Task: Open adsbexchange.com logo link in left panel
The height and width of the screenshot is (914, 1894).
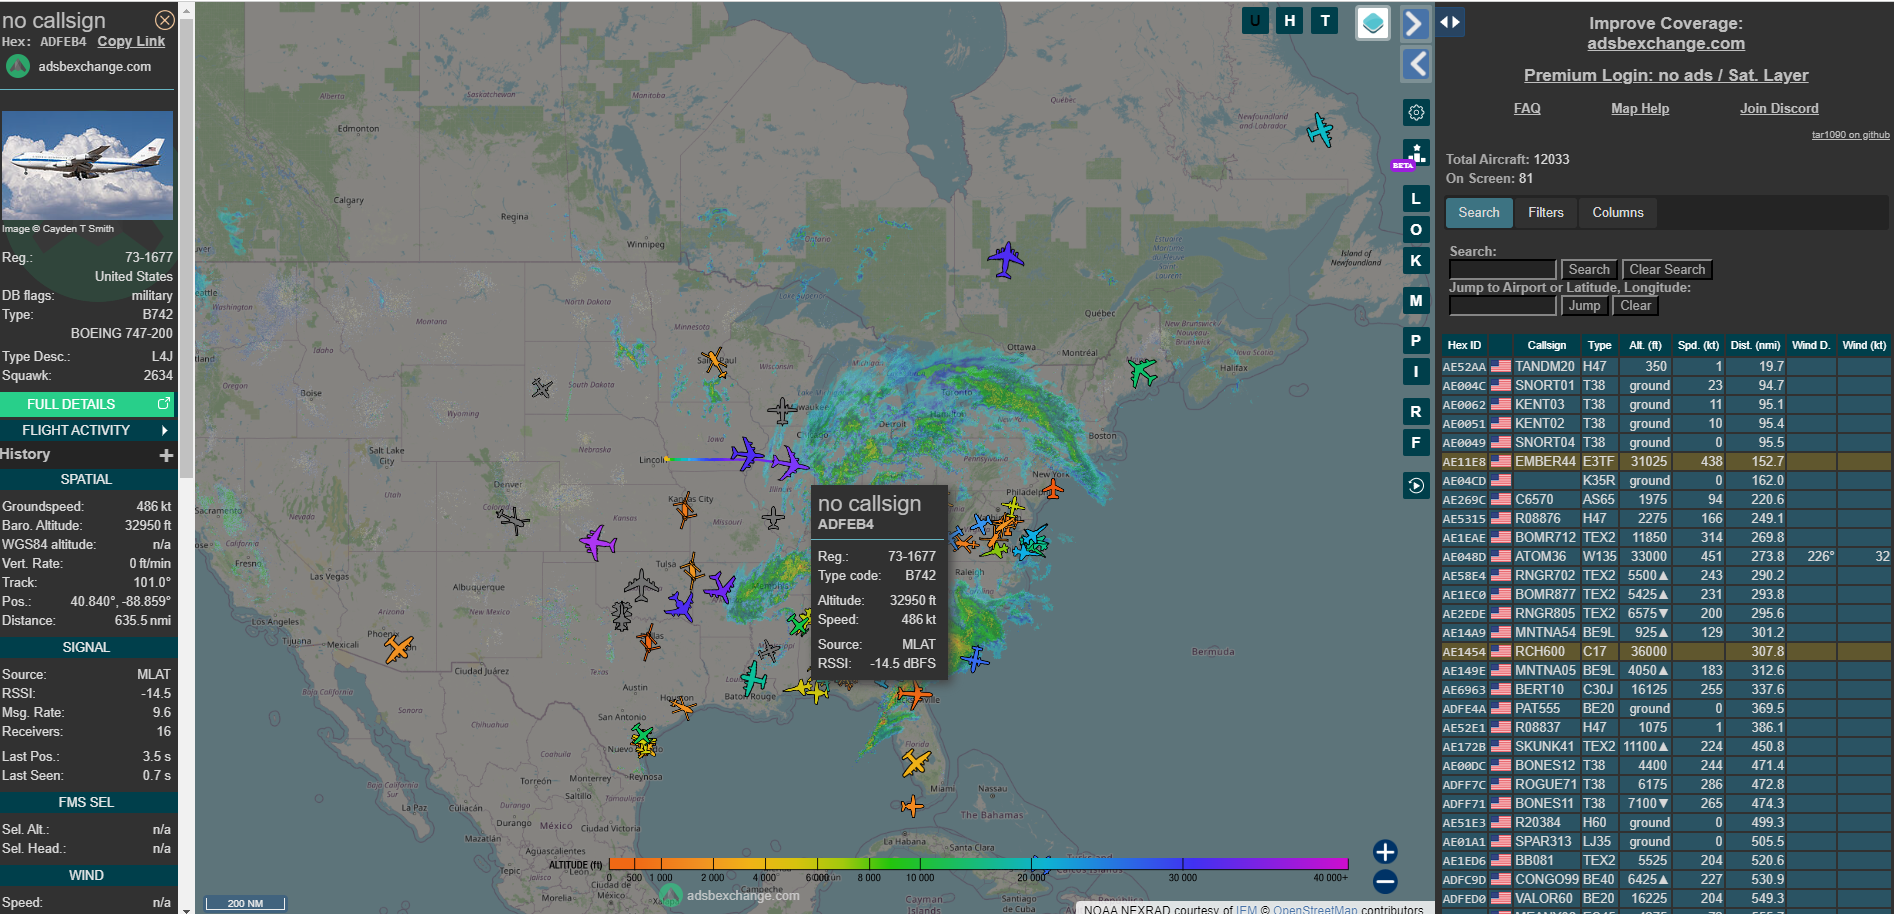Action: (79, 66)
